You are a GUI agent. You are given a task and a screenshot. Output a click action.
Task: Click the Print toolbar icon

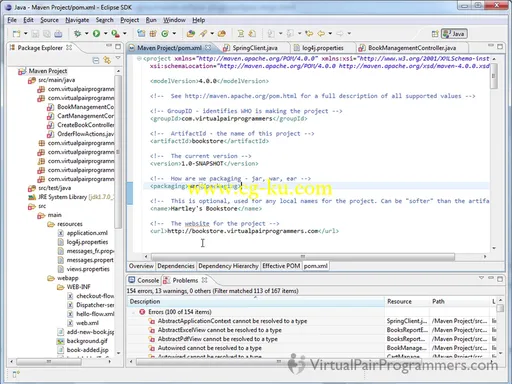point(58,33)
